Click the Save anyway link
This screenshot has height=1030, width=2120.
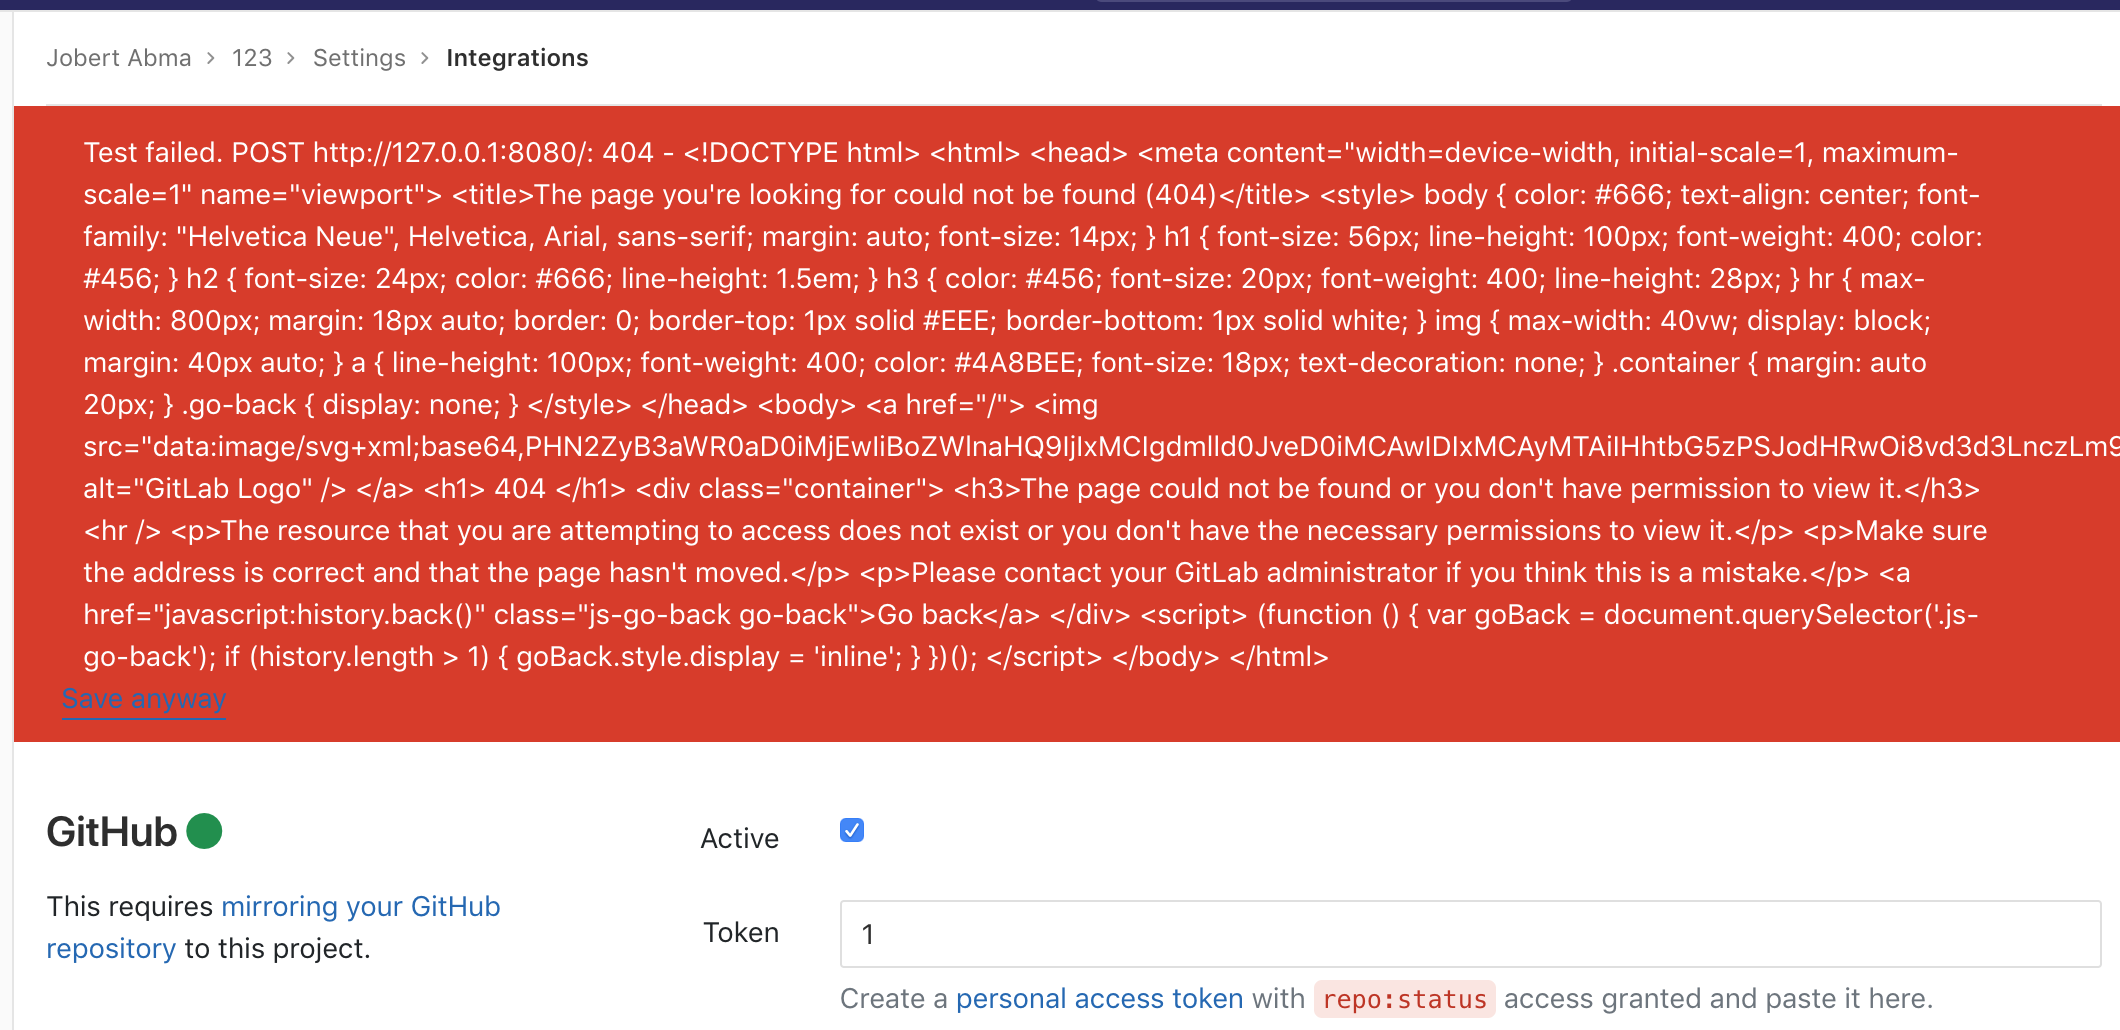[144, 698]
